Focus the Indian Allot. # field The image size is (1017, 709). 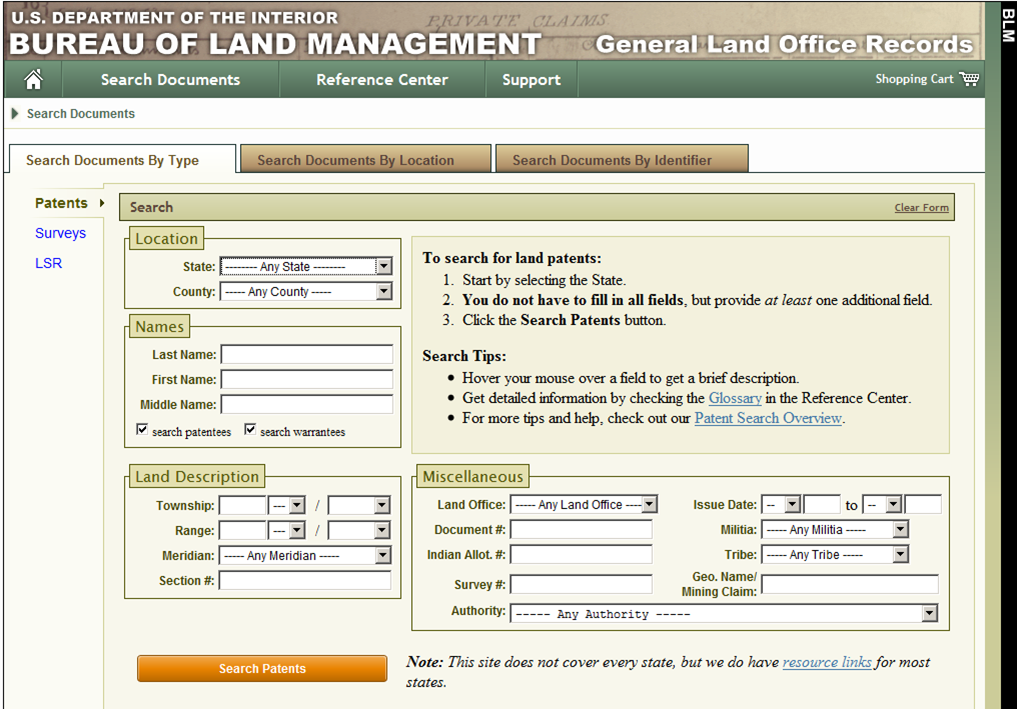pos(581,555)
